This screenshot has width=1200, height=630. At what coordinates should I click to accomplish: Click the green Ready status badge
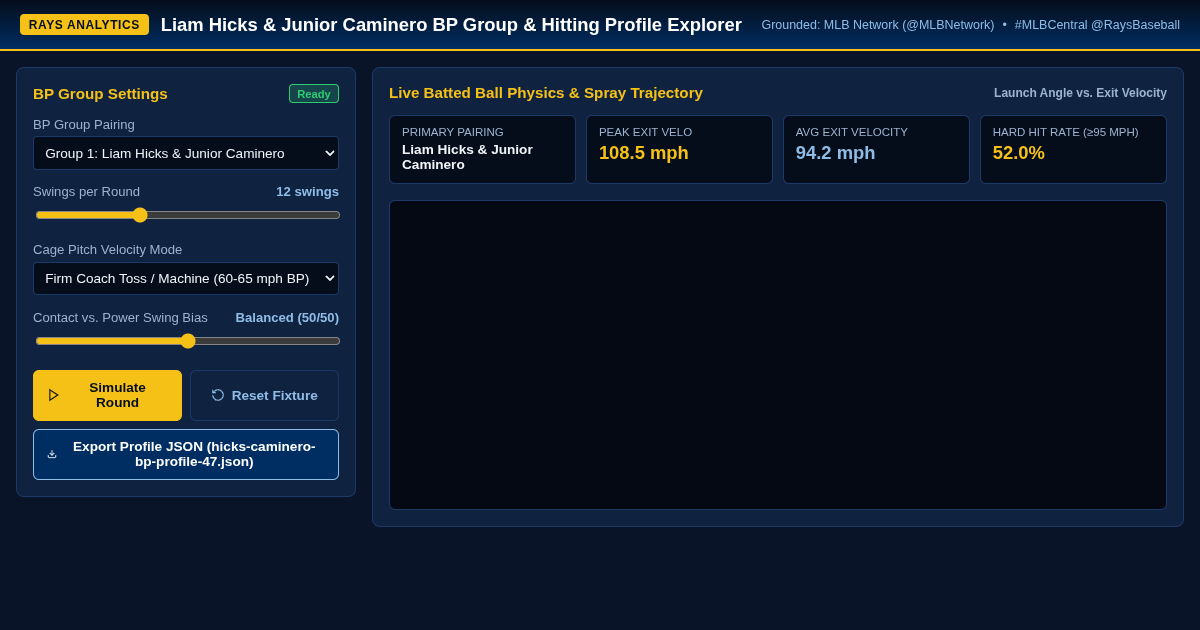pyautogui.click(x=314, y=94)
